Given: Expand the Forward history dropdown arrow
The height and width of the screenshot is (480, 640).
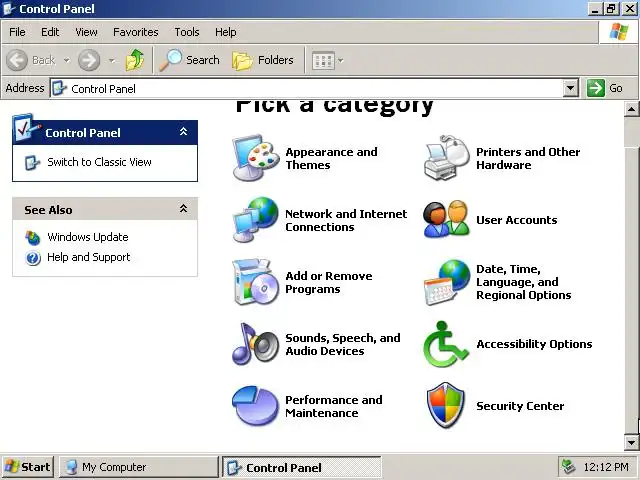Looking at the screenshot, I should click(x=111, y=61).
